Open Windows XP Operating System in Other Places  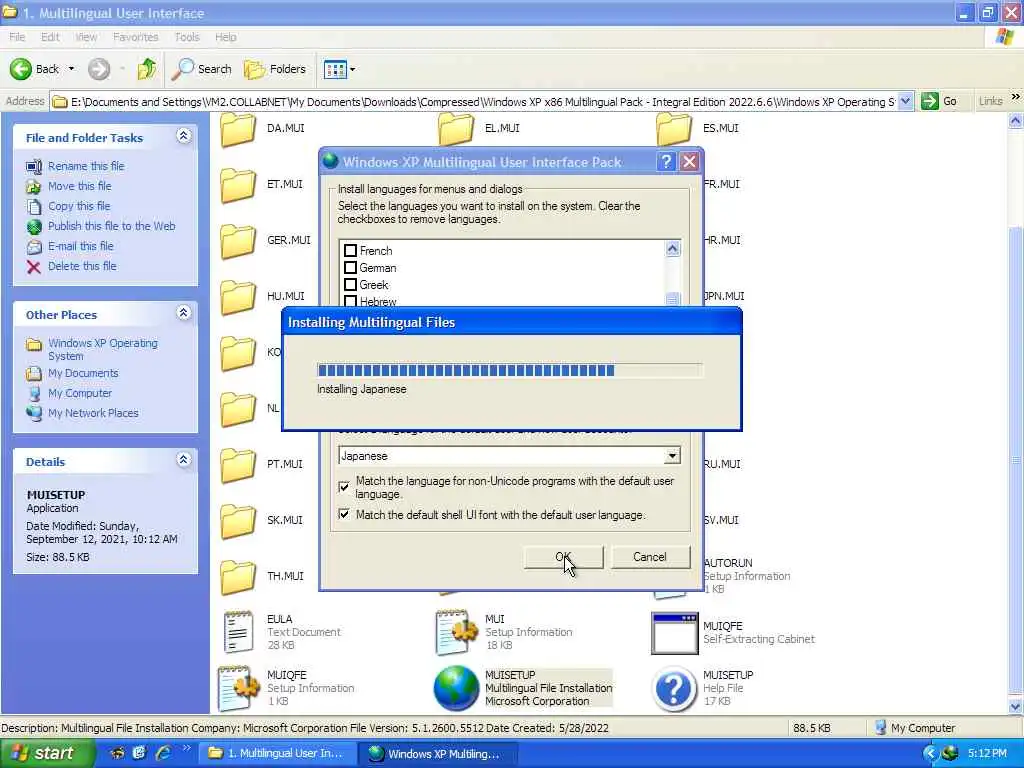103,349
